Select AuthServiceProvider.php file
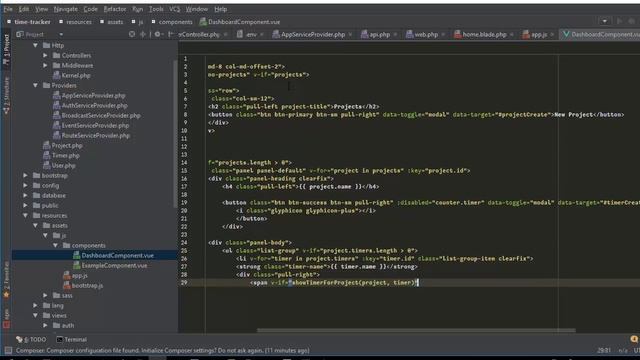Viewport: 640px width, 360px height. point(90,105)
